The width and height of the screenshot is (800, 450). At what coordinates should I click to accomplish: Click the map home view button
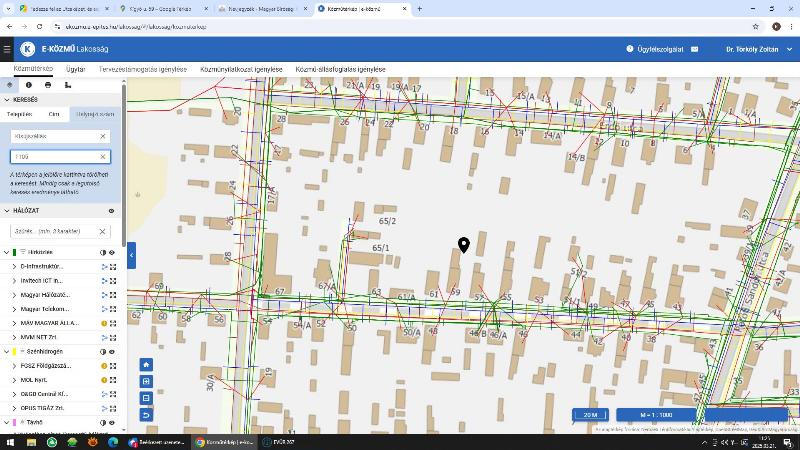point(146,364)
